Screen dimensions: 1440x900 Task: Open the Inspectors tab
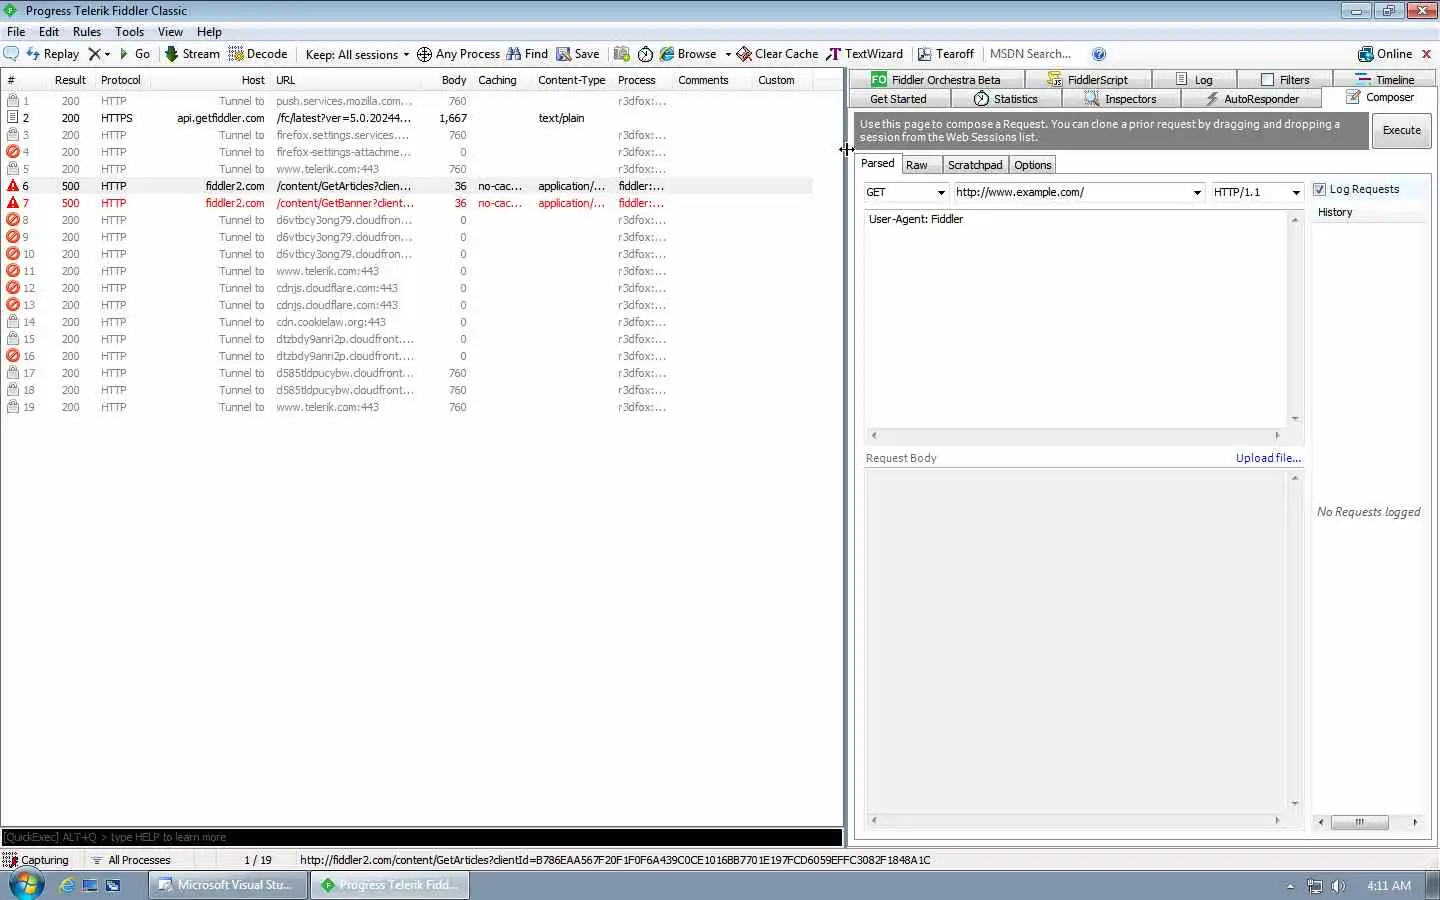click(1121, 99)
